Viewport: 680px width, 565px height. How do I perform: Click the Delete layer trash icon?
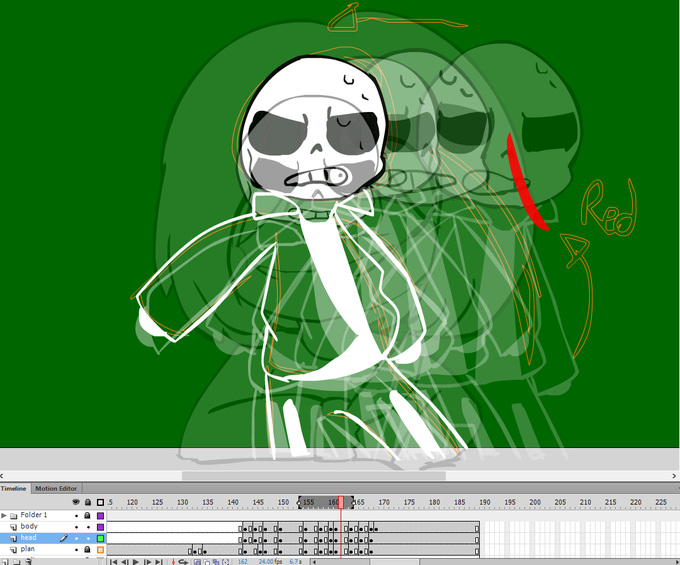[29, 562]
